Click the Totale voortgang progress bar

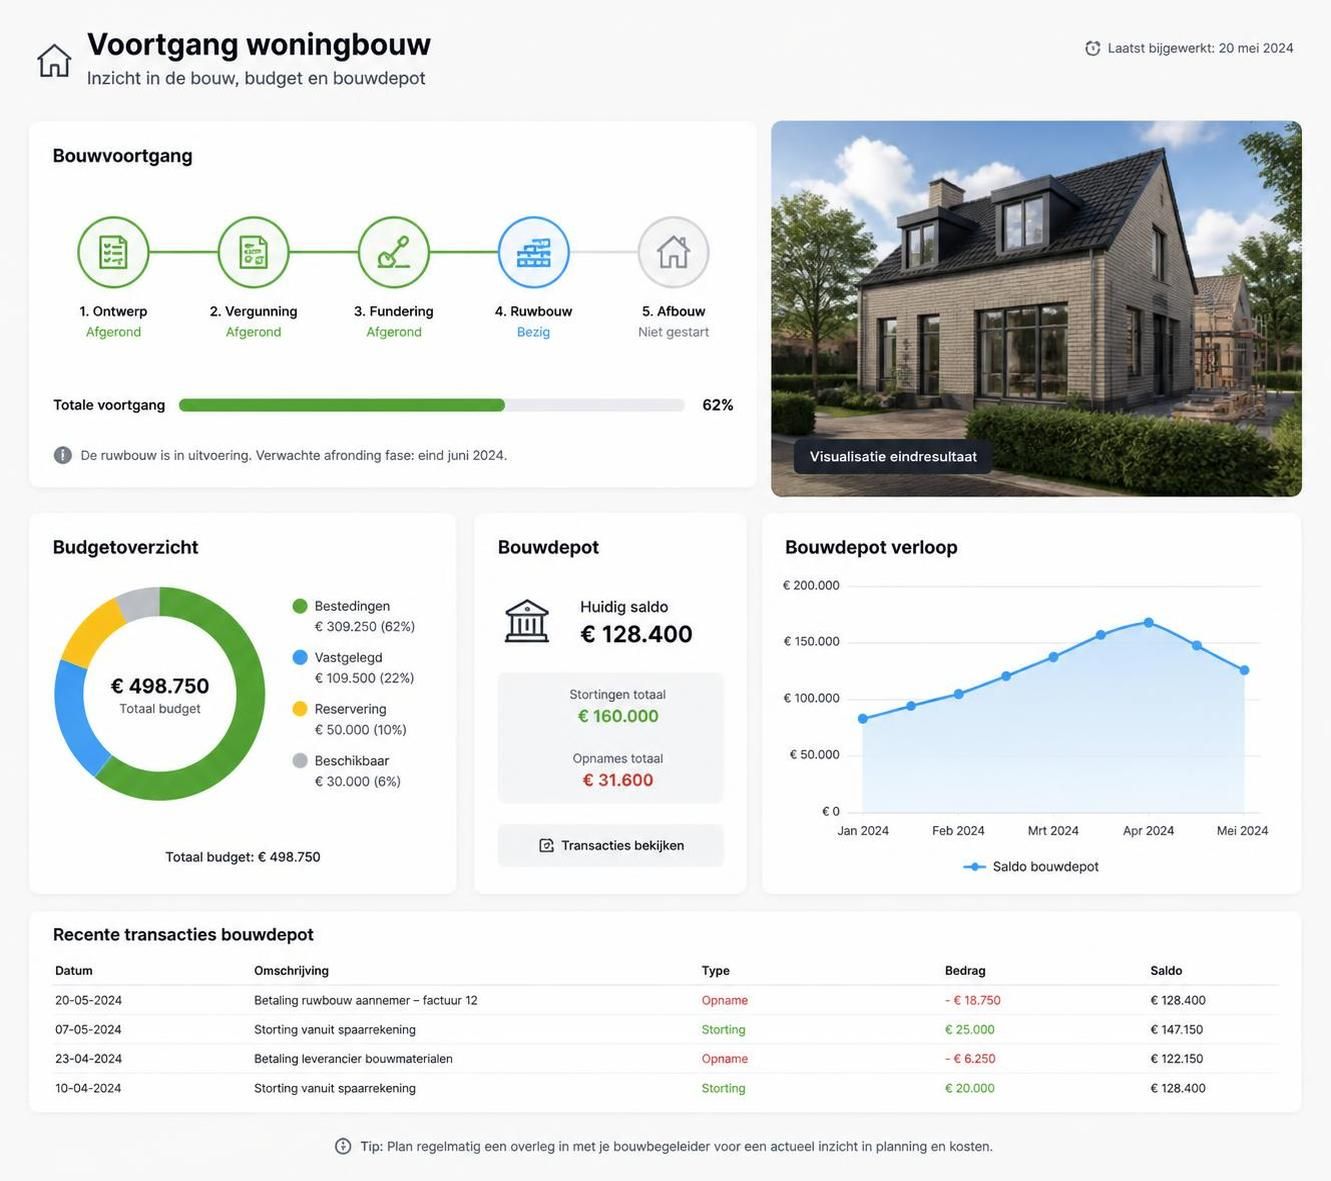pyautogui.click(x=432, y=405)
